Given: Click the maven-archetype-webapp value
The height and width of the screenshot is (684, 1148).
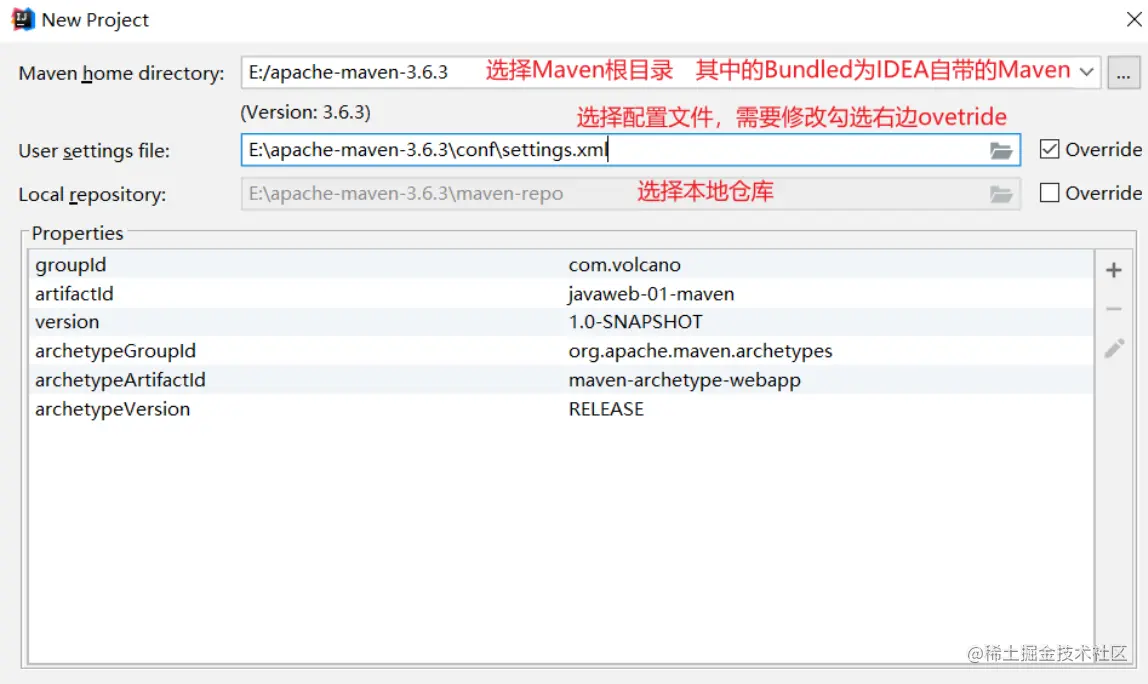Looking at the screenshot, I should [685, 380].
